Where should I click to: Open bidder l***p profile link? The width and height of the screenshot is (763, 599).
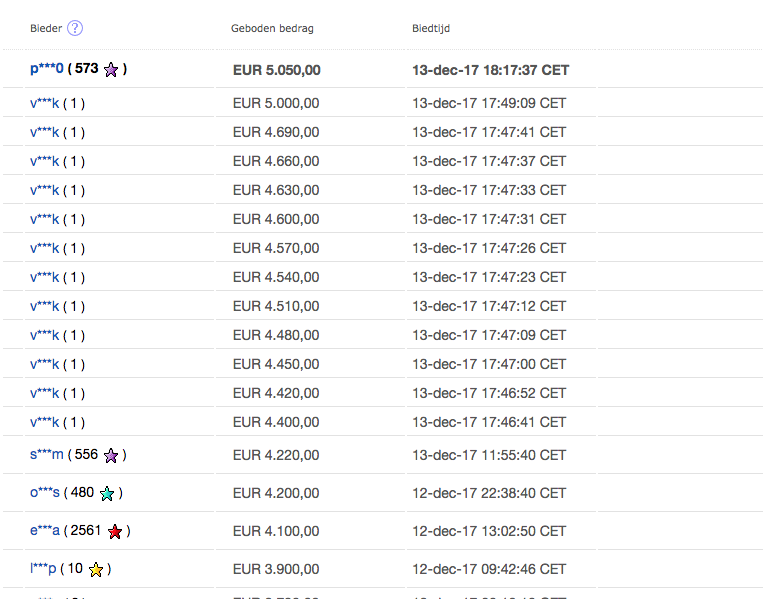coord(43,568)
